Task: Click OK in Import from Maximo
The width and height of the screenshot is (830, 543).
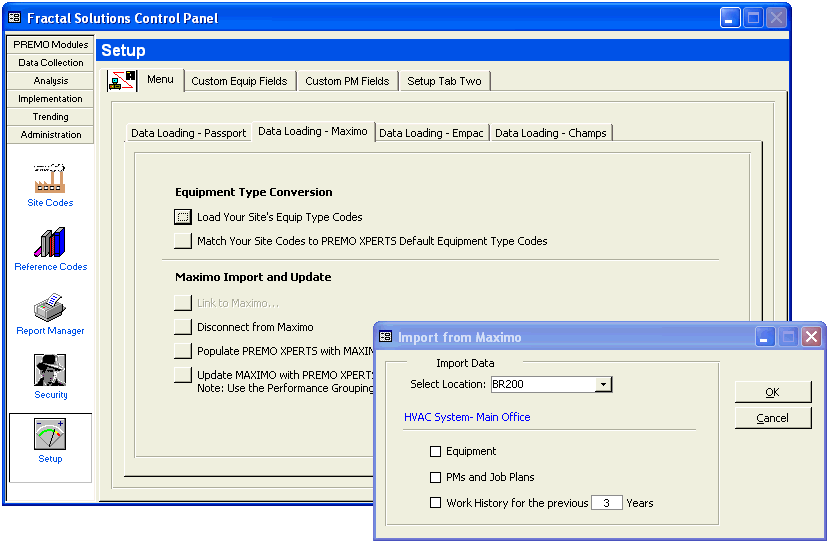Action: point(773,392)
